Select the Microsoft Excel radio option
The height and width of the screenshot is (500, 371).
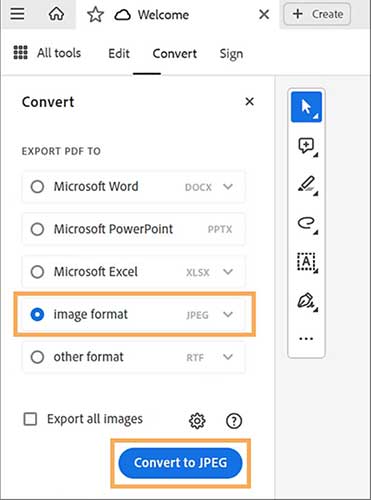click(x=37, y=272)
